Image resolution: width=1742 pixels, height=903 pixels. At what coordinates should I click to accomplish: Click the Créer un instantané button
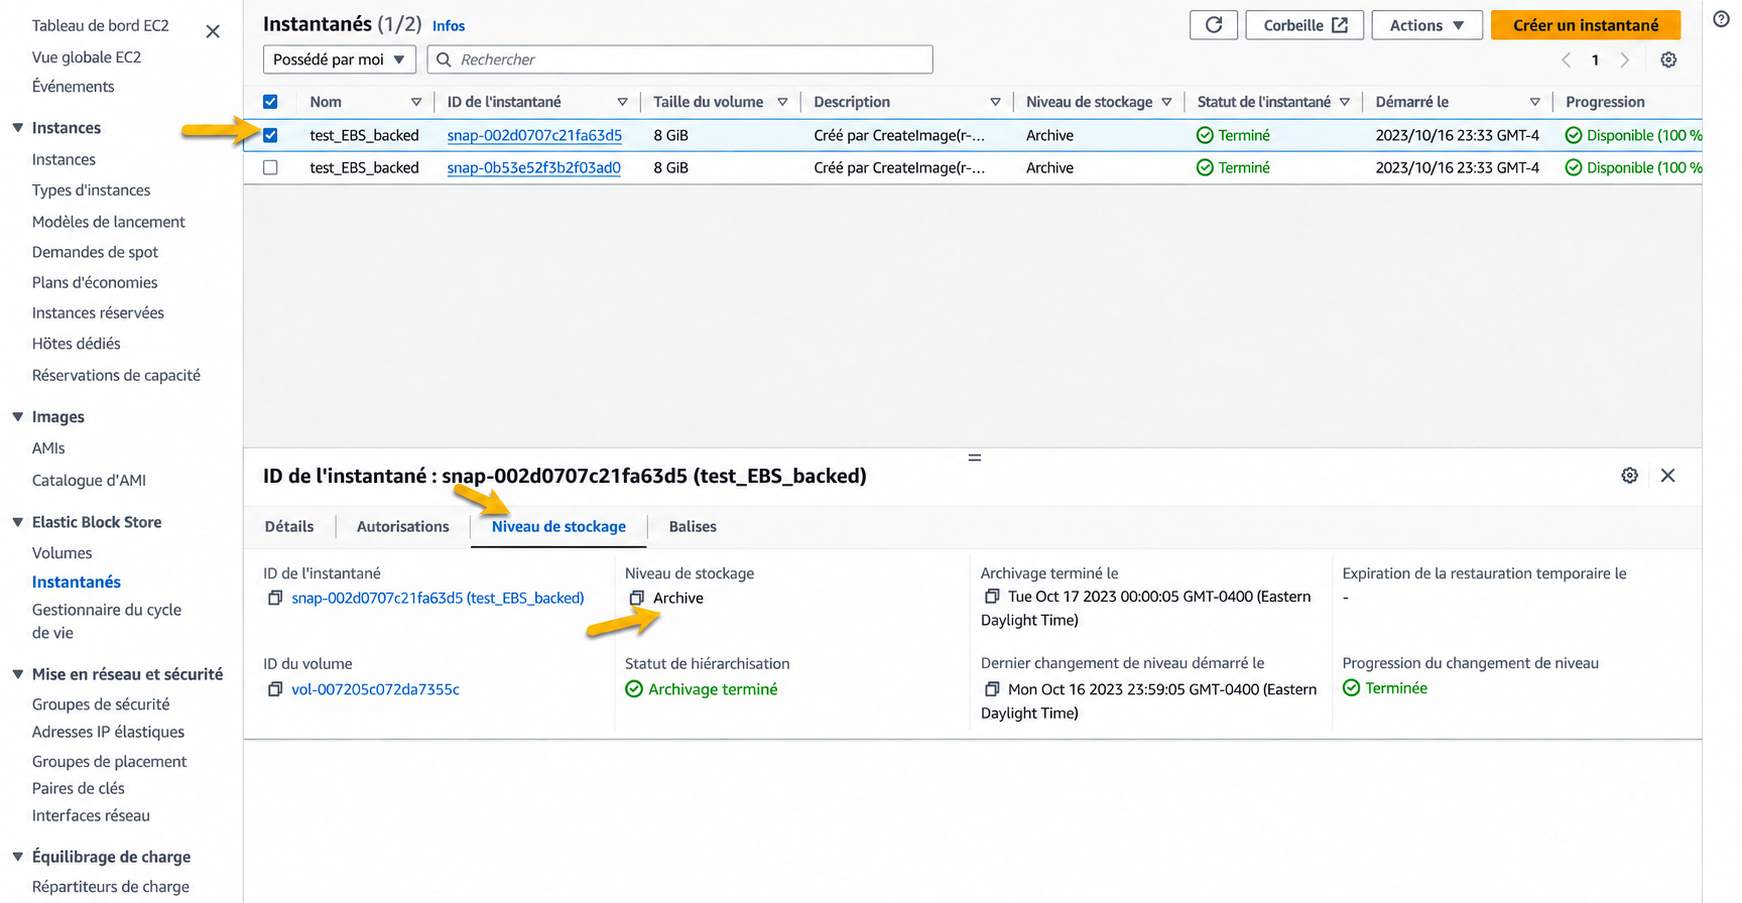(x=1585, y=25)
